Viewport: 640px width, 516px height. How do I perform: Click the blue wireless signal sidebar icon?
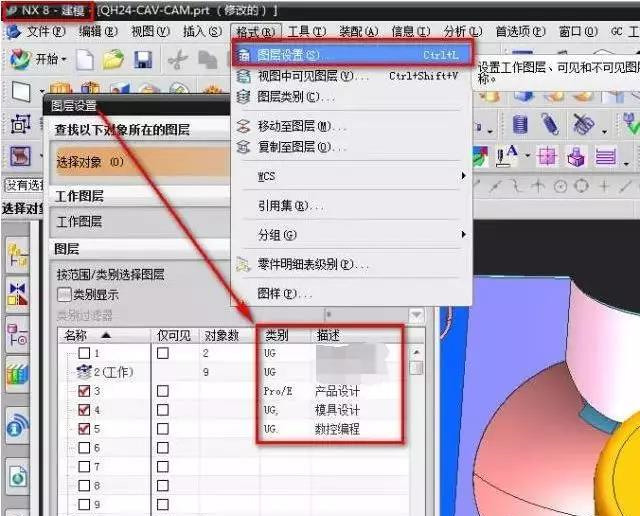(17, 425)
